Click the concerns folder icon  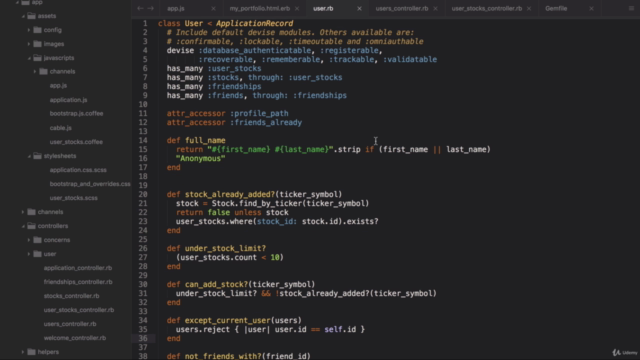[x=38, y=240]
